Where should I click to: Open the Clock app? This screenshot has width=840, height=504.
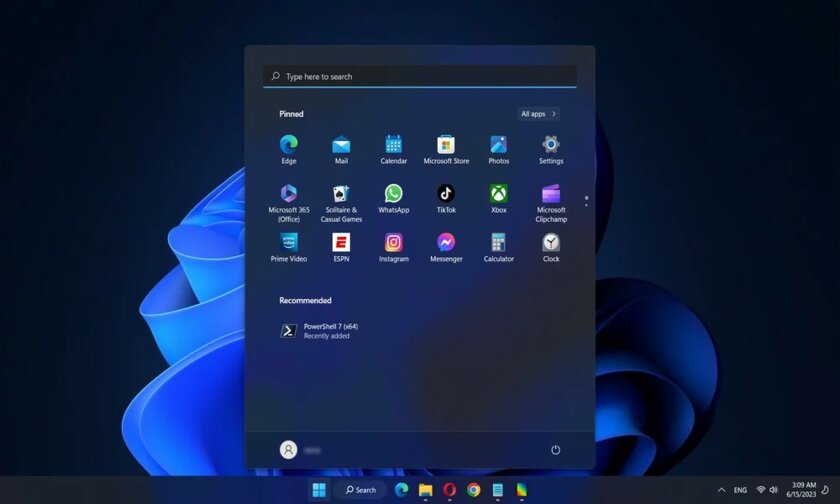(x=551, y=247)
